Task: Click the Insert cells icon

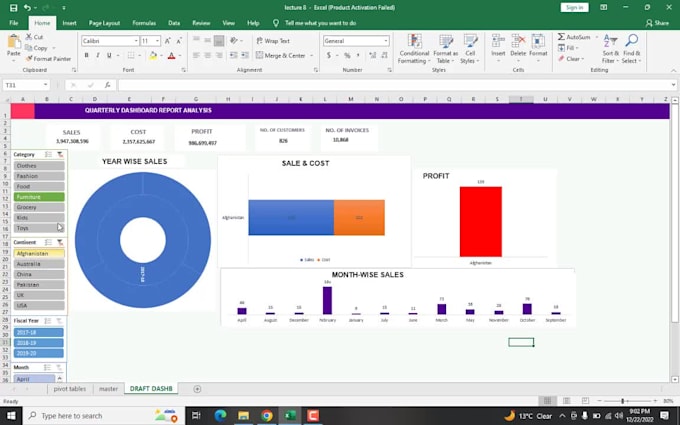Action: pyautogui.click(x=498, y=41)
